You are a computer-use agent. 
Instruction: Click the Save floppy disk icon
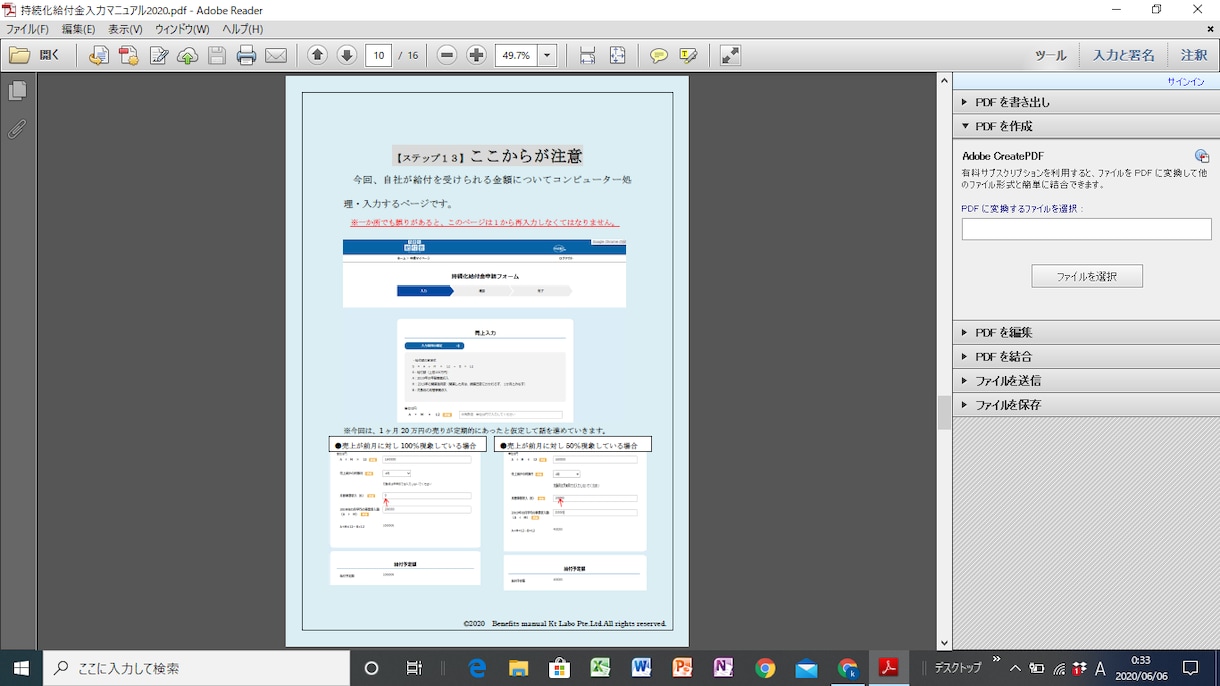tap(217, 56)
